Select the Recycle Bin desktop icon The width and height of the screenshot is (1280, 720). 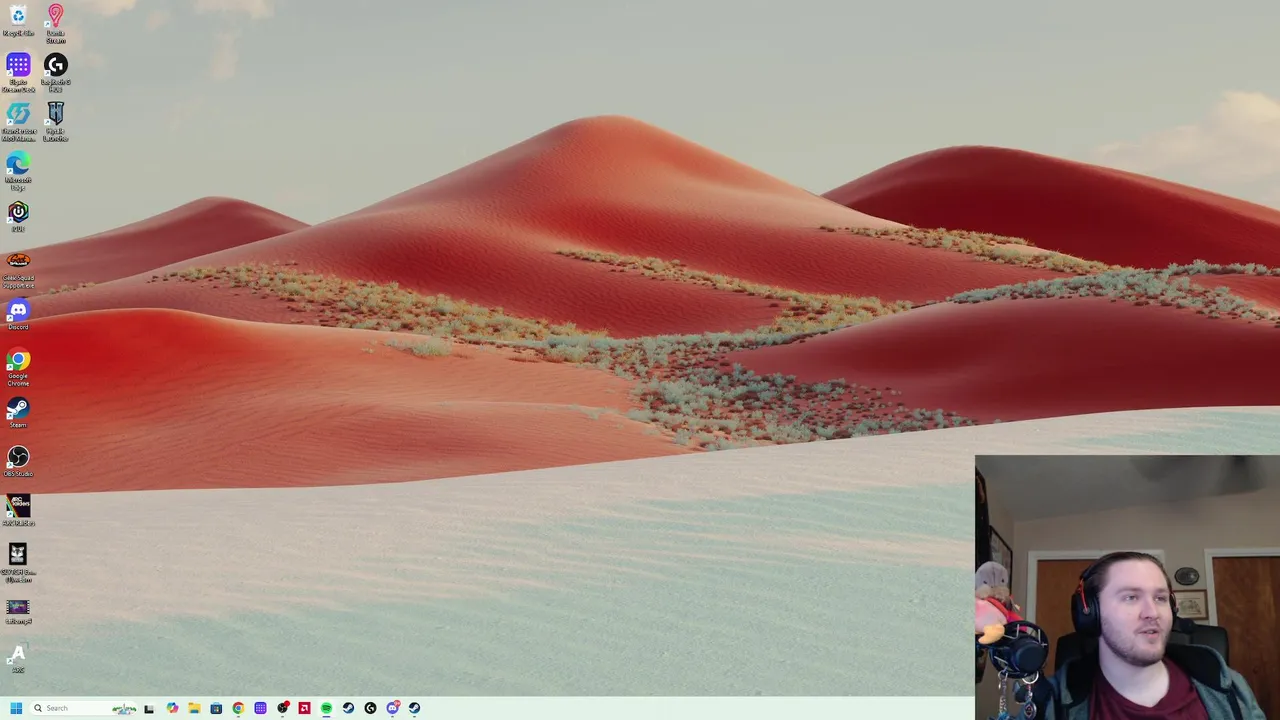(x=18, y=21)
